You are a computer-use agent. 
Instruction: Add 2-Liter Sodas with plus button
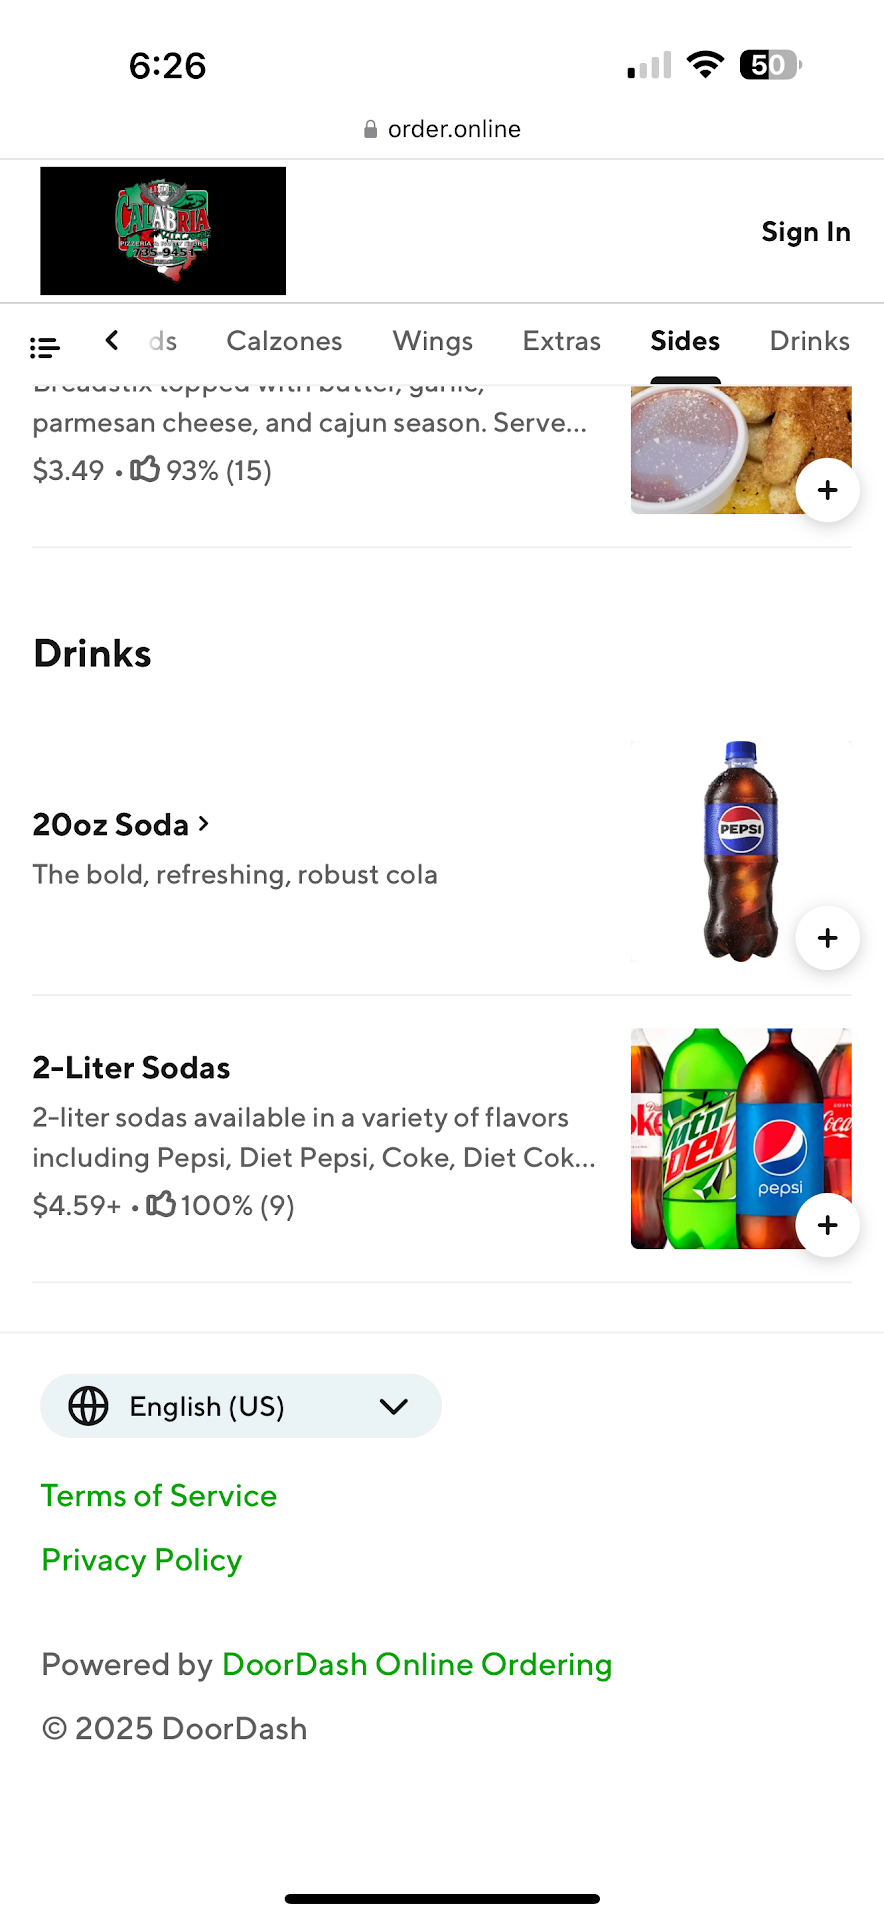827,1225
